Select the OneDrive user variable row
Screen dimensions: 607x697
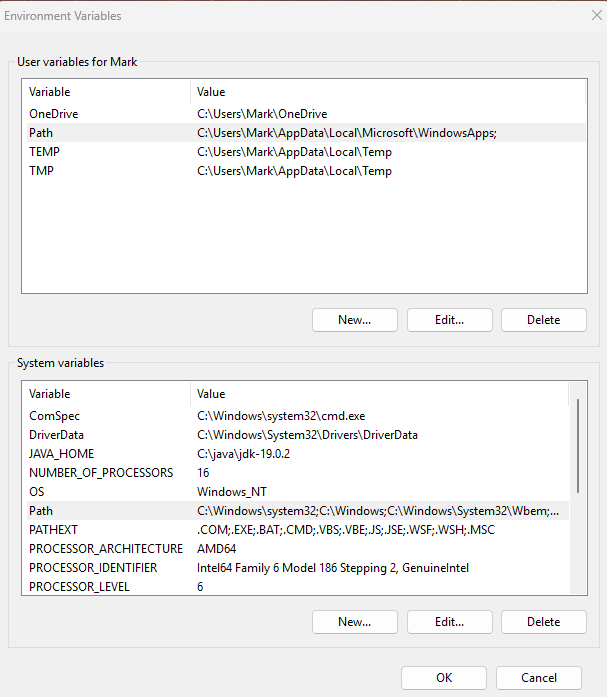click(54, 114)
